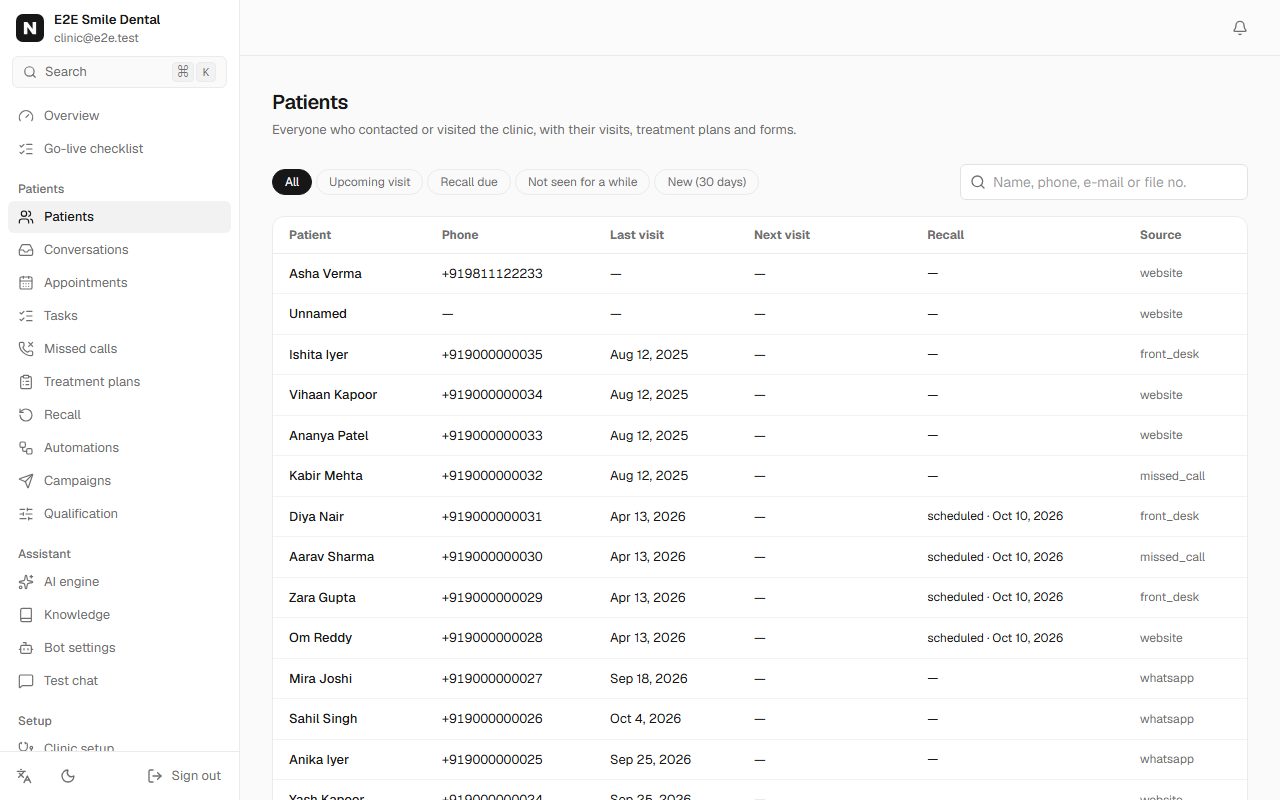
Task: Toggle dark mode moon icon
Action: 68,776
